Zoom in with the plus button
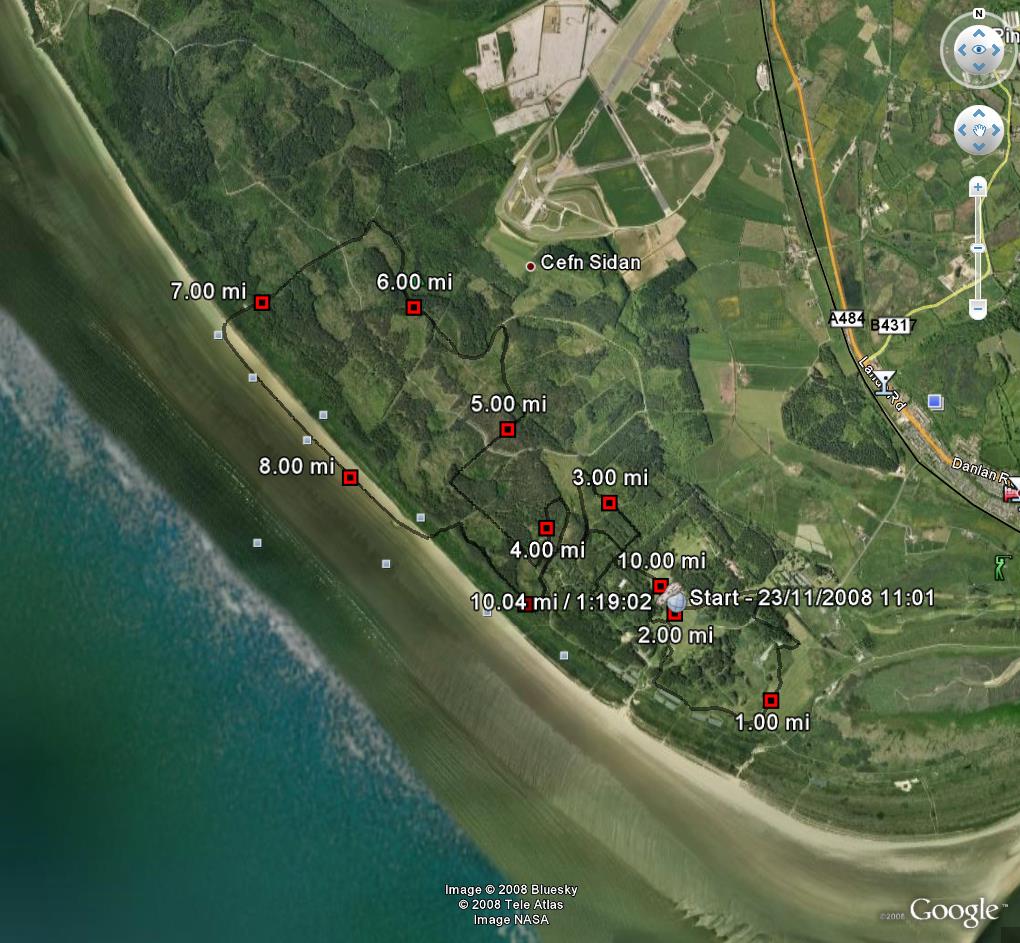 (978, 188)
